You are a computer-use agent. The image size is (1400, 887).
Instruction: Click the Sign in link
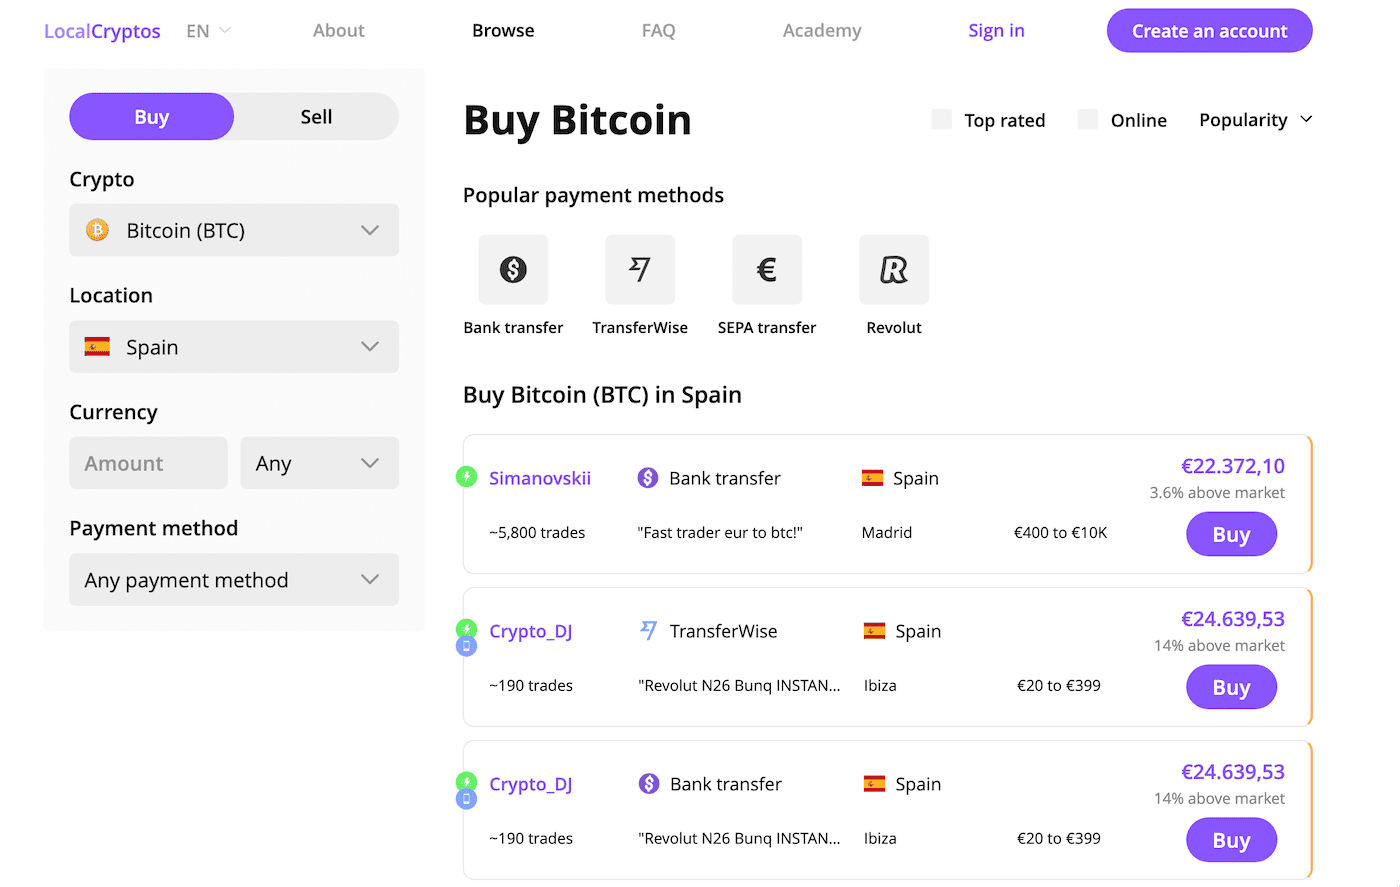pyautogui.click(x=996, y=31)
